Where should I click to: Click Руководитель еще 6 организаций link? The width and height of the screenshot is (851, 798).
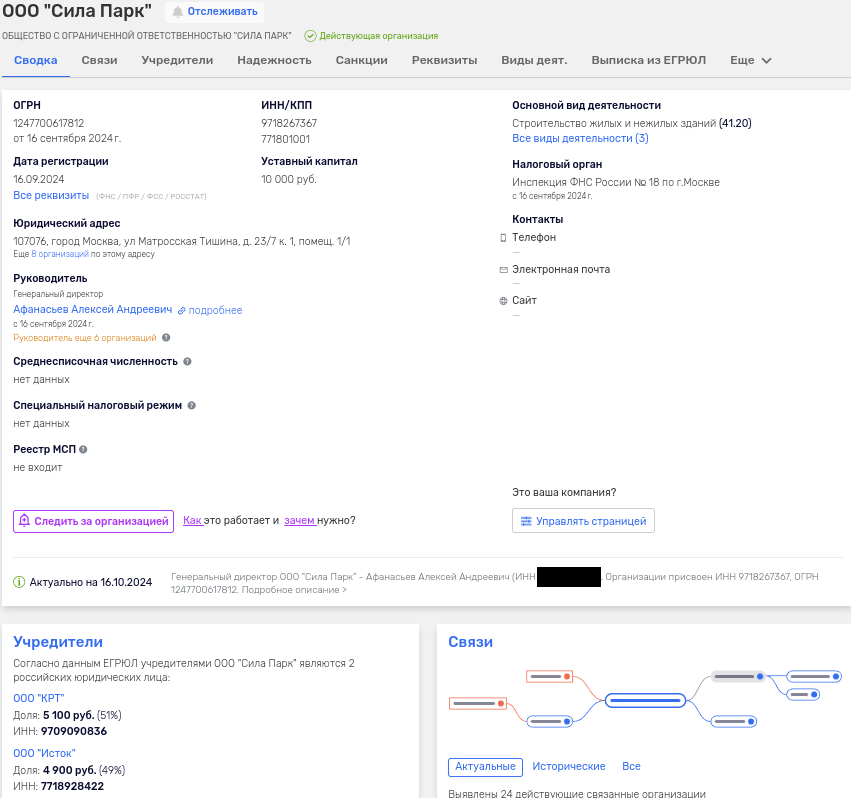pos(85,338)
